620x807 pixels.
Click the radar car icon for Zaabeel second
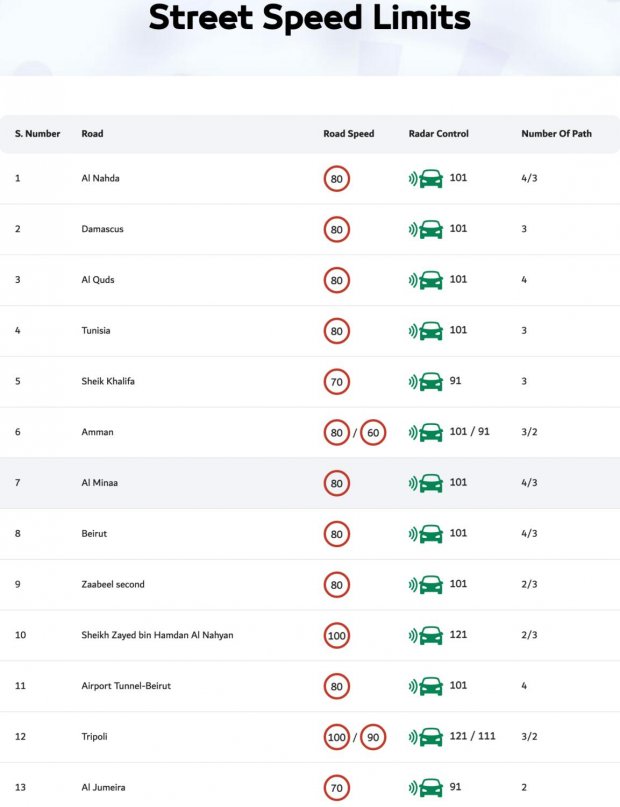[426, 585]
